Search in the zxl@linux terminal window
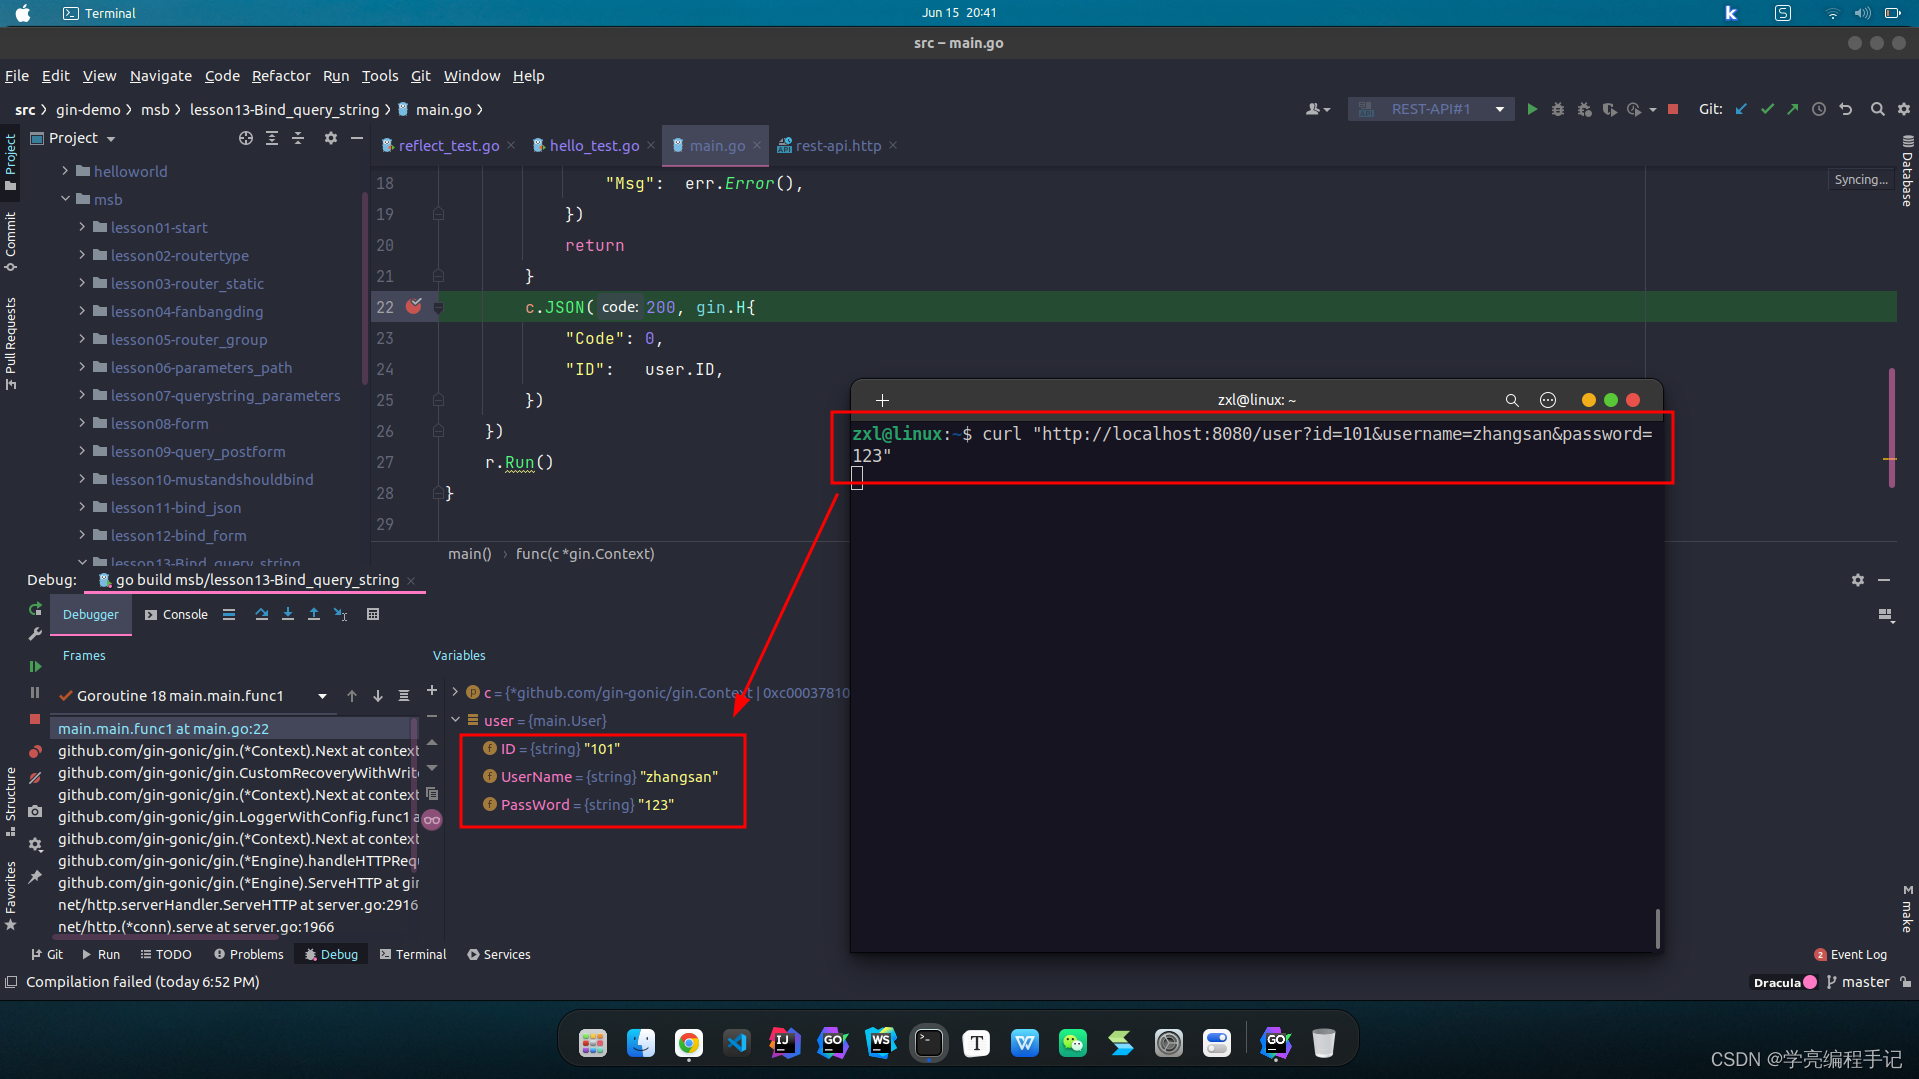This screenshot has width=1919, height=1079. click(1512, 400)
